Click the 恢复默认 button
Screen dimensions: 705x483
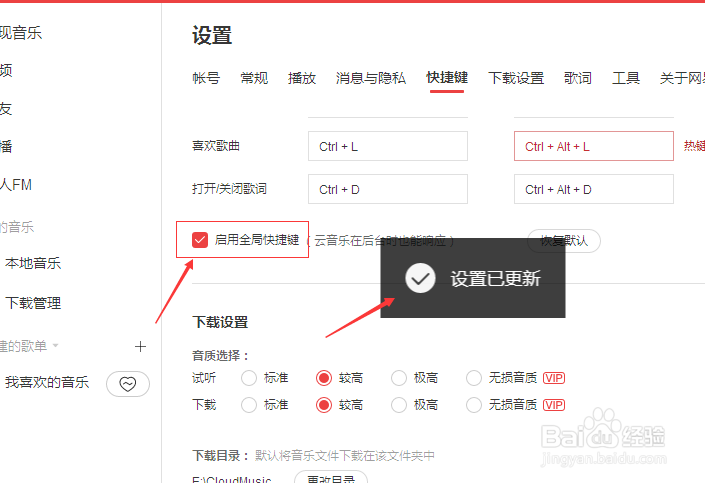click(564, 241)
